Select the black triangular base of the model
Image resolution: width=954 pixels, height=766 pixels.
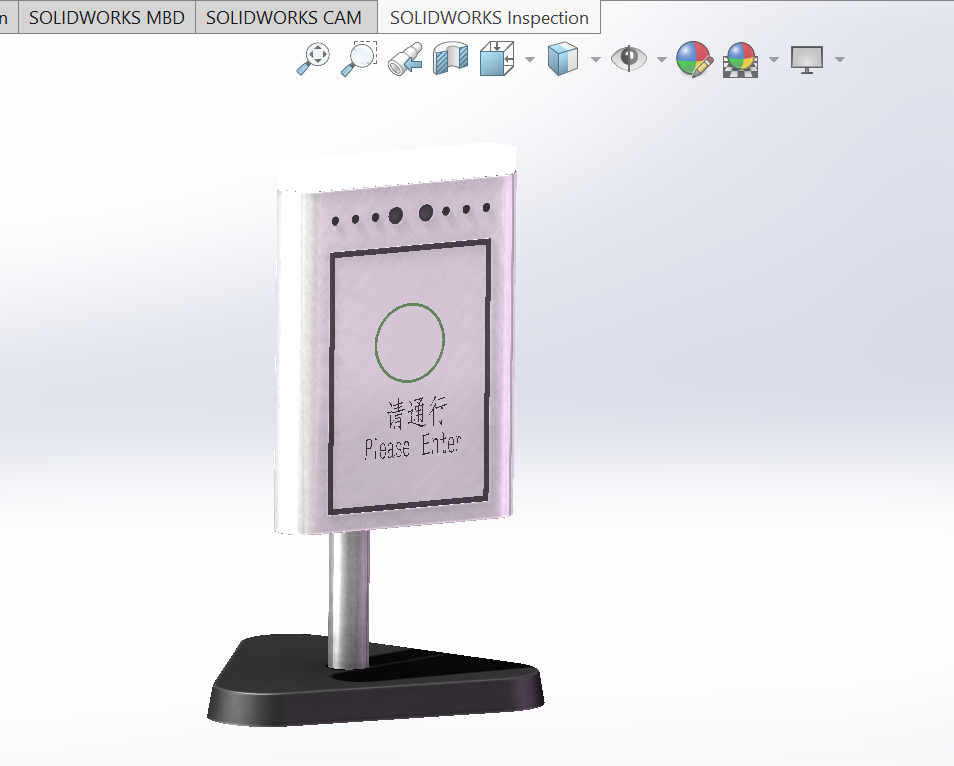[375, 681]
